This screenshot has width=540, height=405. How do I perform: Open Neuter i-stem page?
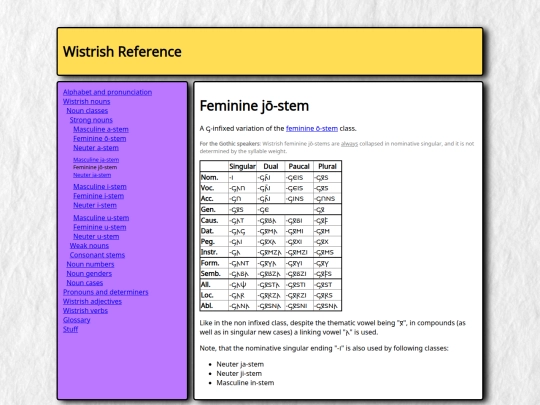pos(95,205)
